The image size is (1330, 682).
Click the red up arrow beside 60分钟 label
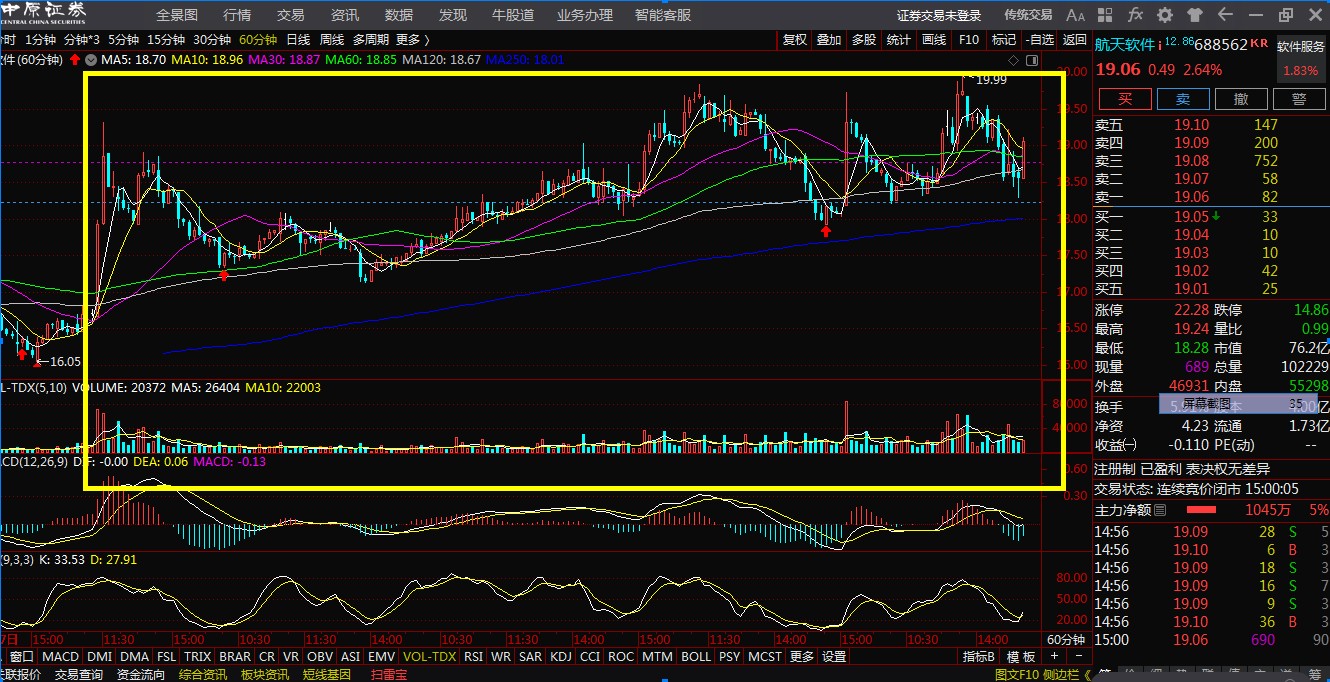[74, 60]
